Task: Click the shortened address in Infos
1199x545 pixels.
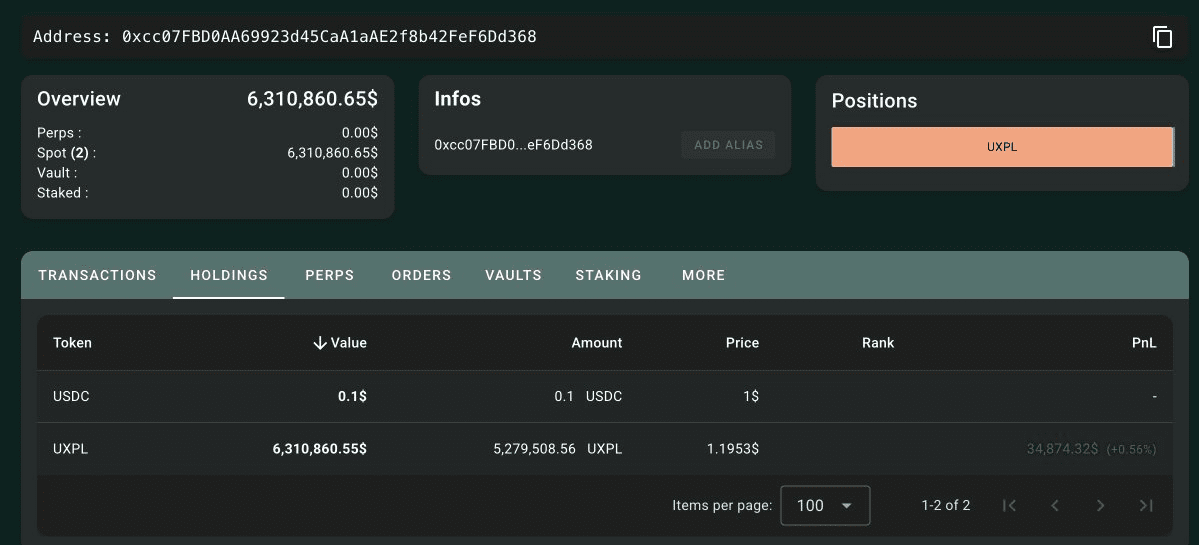Action: pyautogui.click(x=513, y=144)
